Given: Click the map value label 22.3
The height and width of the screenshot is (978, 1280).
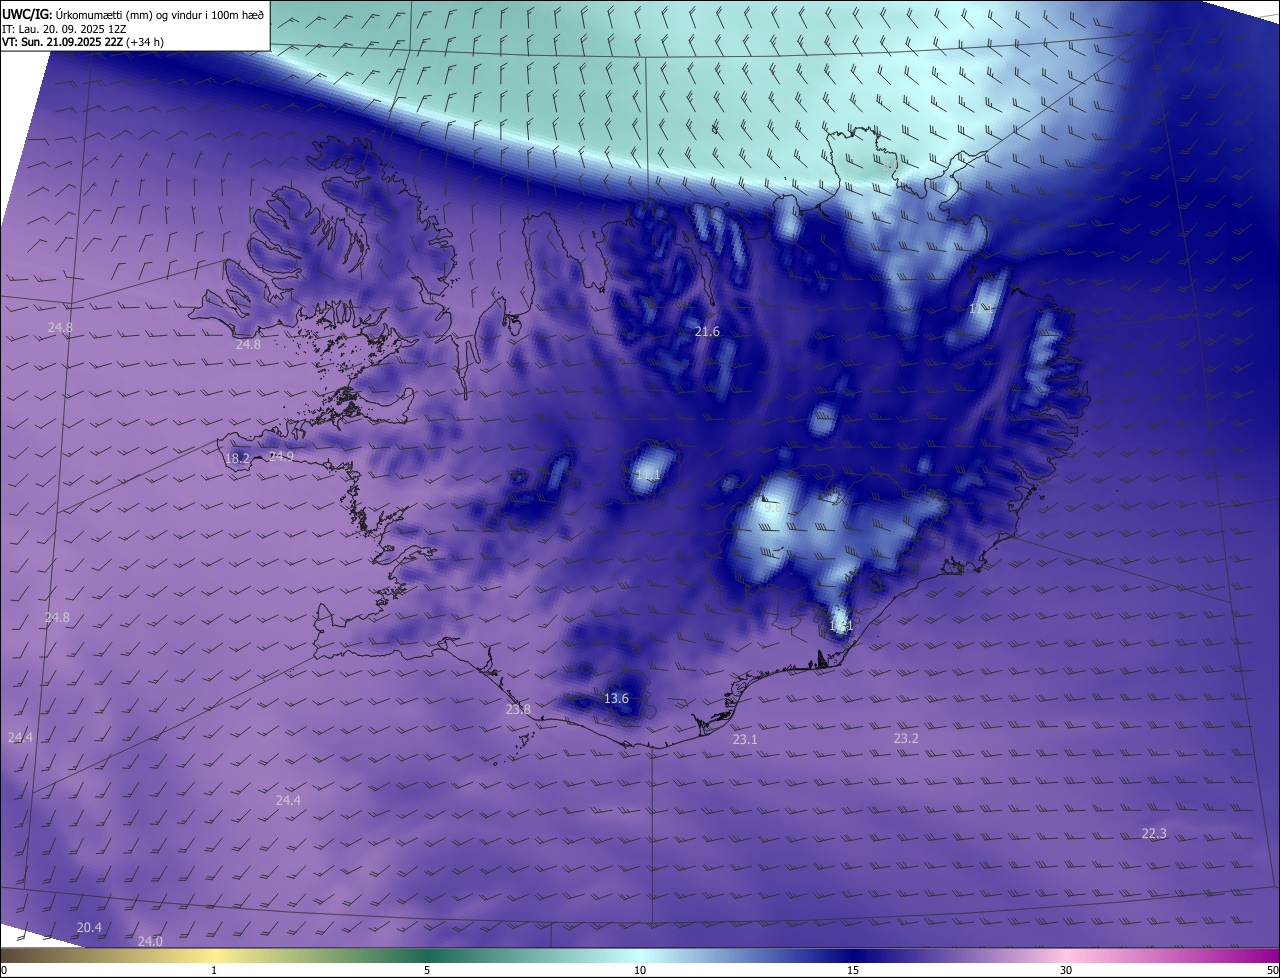Looking at the screenshot, I should [x=1154, y=833].
